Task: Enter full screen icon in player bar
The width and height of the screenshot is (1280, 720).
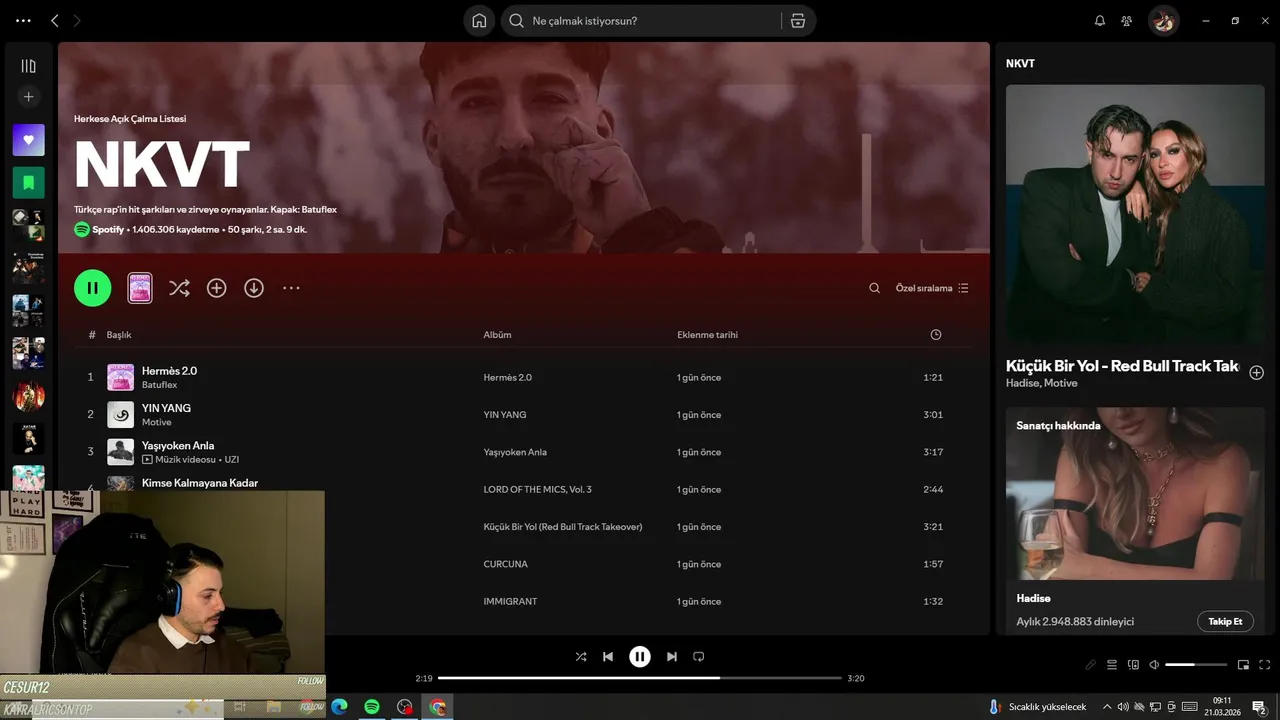Action: pyautogui.click(x=1264, y=665)
